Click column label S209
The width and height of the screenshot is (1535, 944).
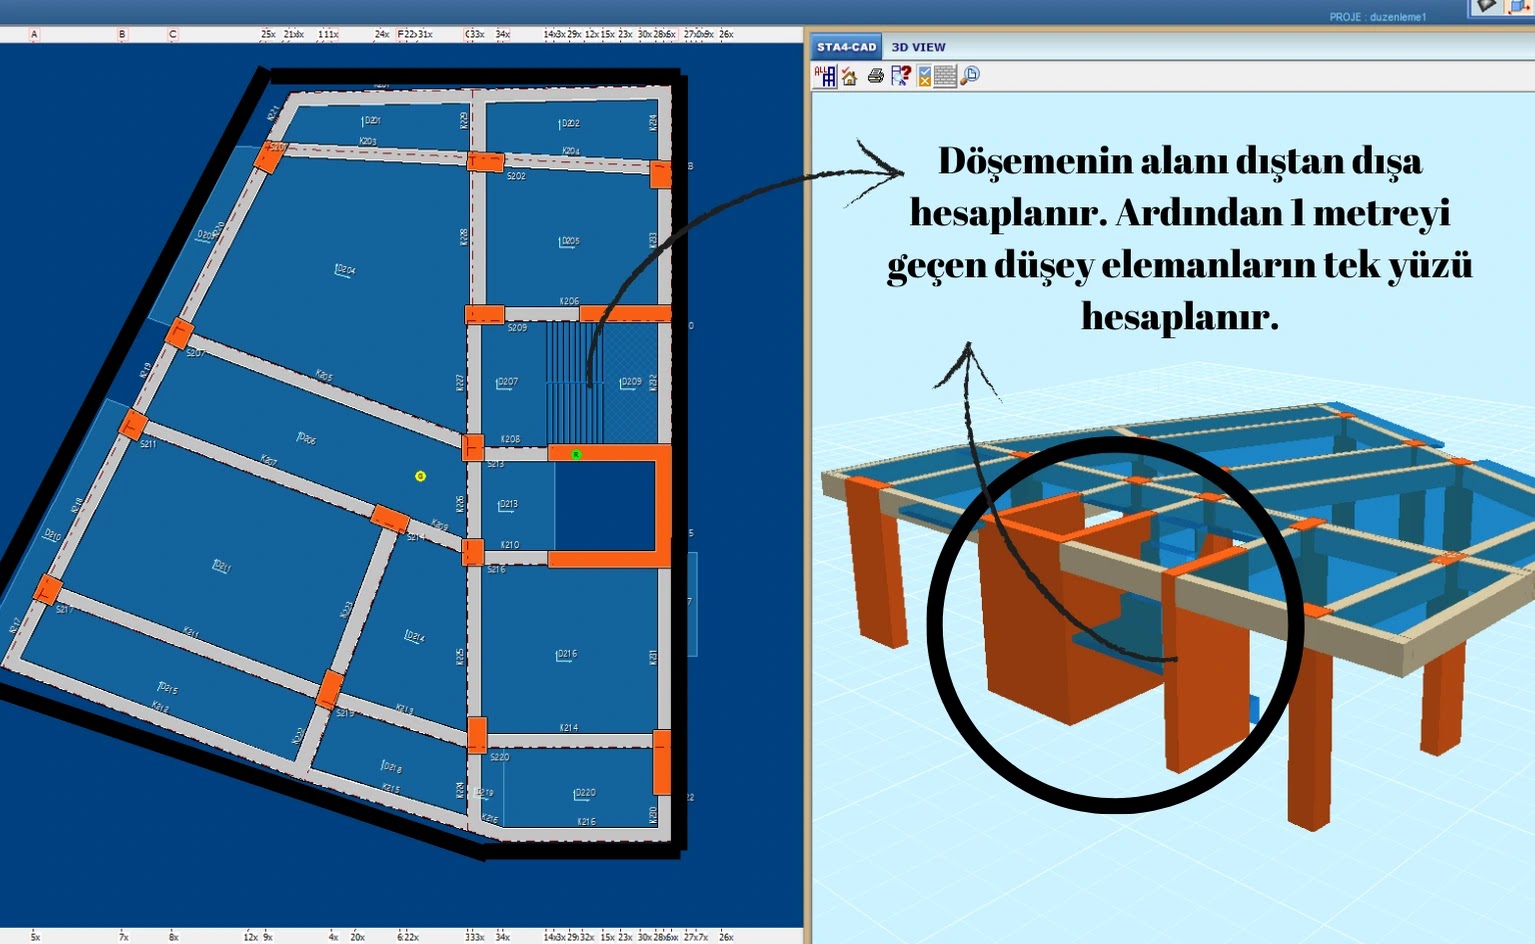[x=517, y=328]
